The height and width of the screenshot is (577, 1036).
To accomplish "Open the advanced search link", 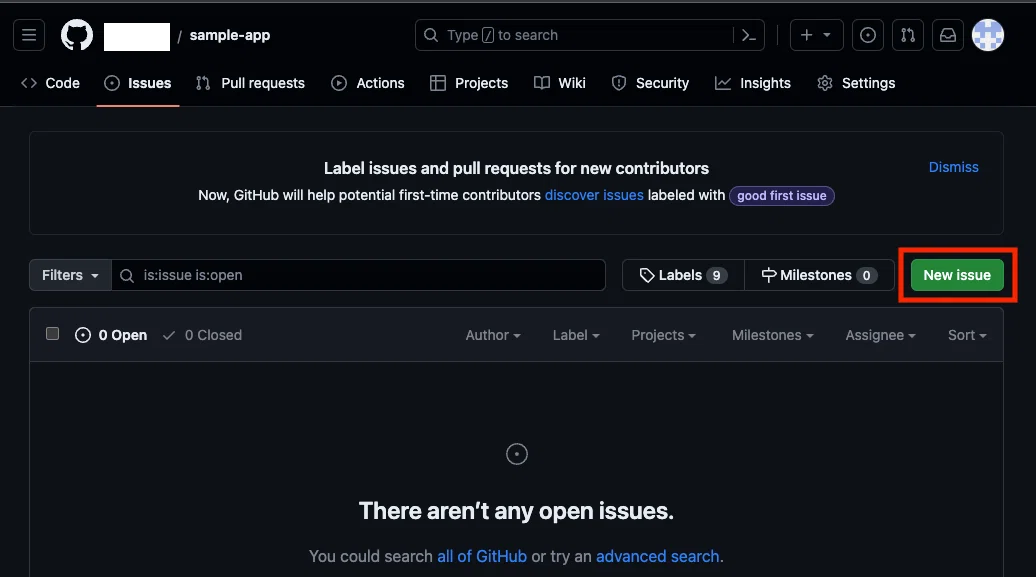I will pos(657,557).
